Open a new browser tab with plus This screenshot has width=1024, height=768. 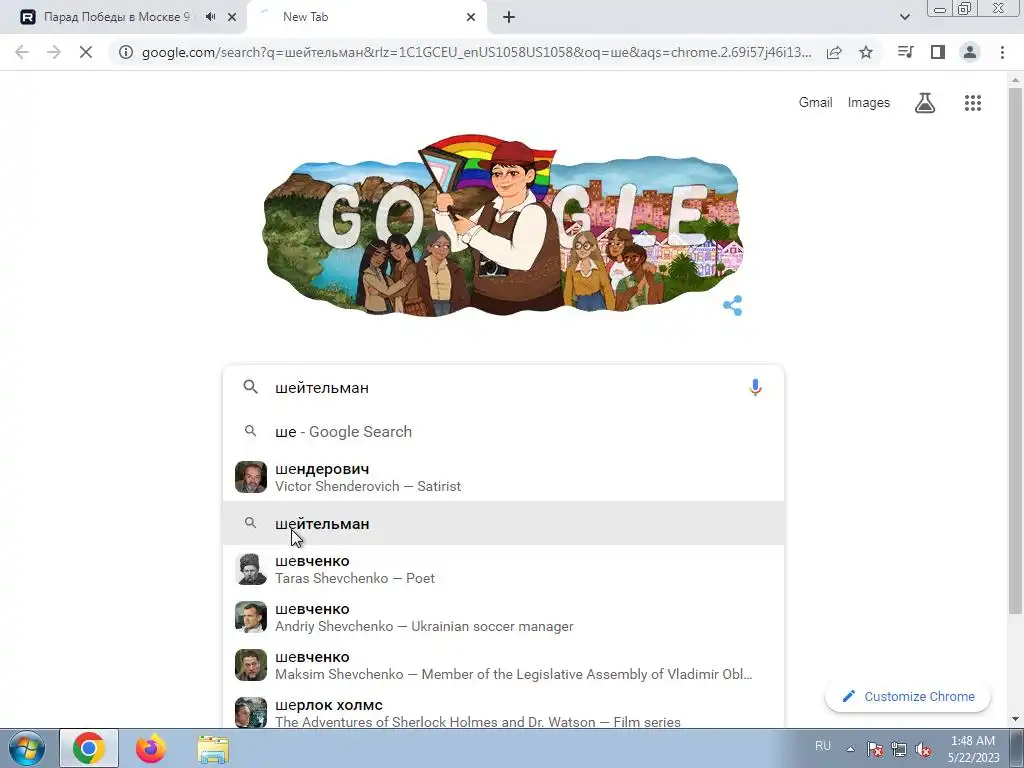tap(509, 17)
